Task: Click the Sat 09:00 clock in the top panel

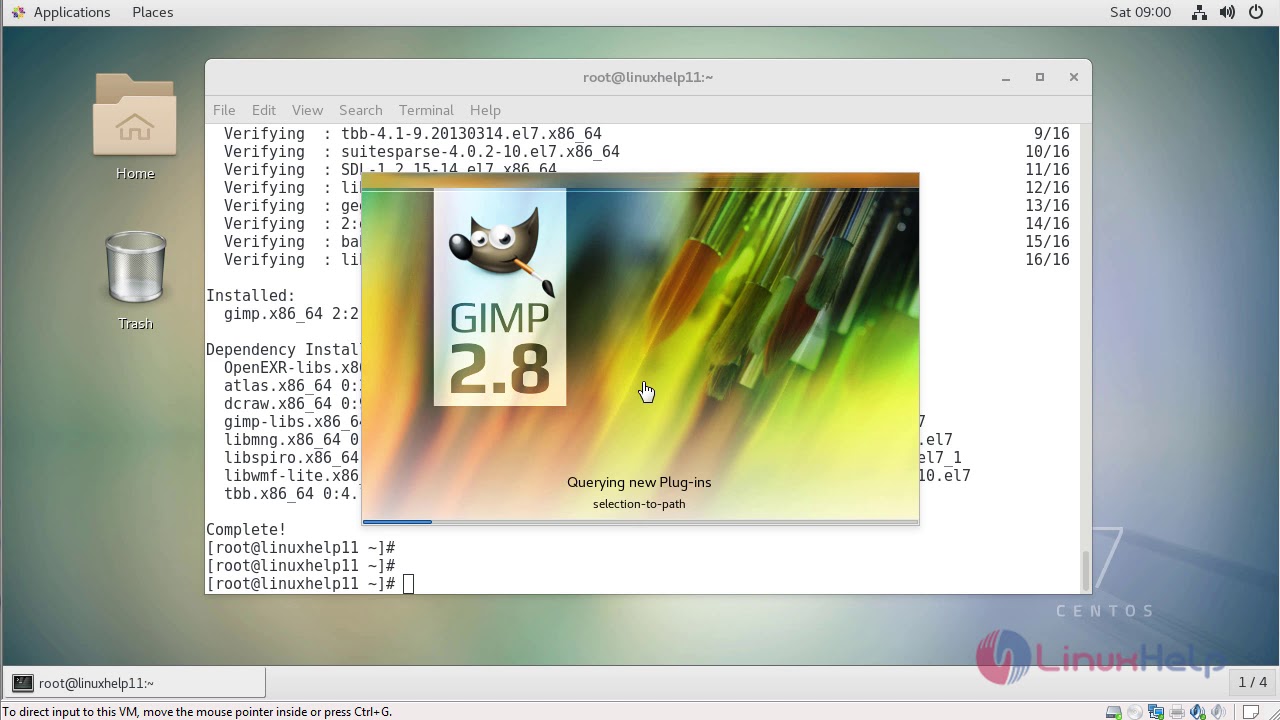Action: click(x=1140, y=12)
